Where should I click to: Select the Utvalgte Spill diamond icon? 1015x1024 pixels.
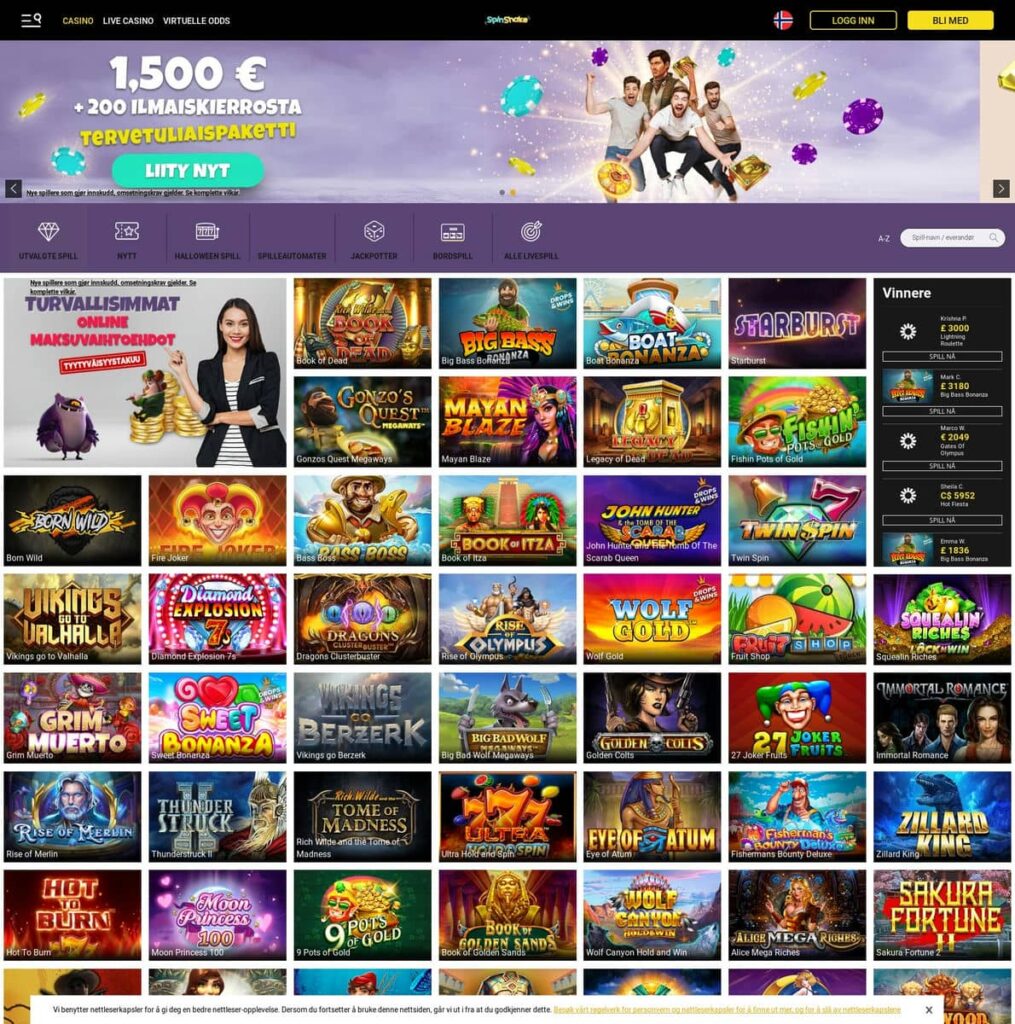(x=48, y=231)
